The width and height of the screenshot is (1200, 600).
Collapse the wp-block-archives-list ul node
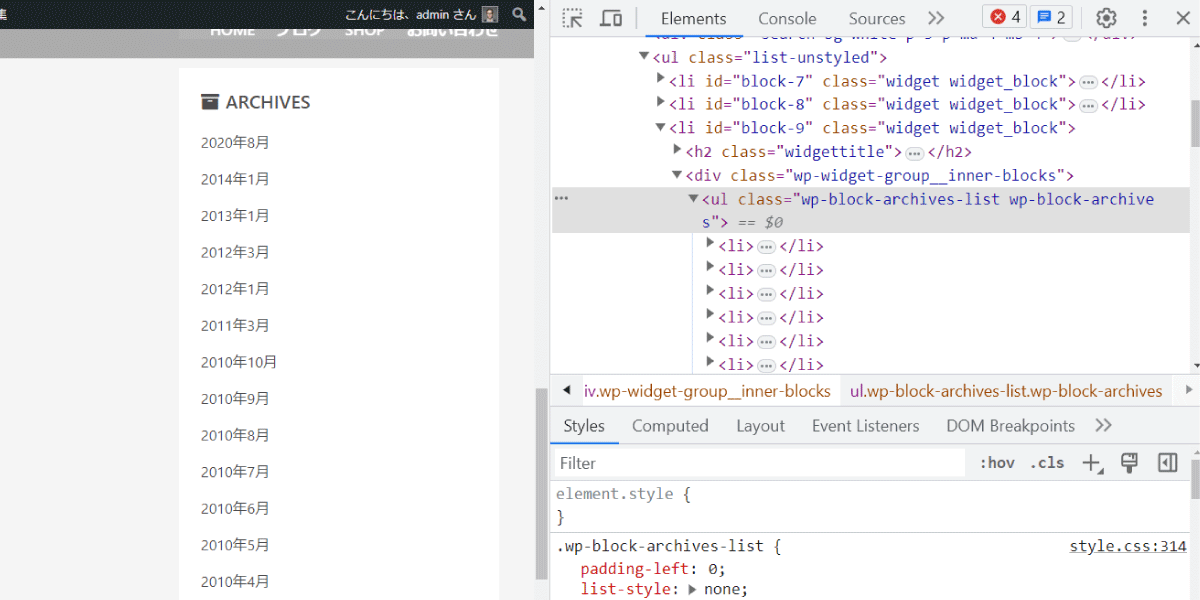(x=693, y=199)
